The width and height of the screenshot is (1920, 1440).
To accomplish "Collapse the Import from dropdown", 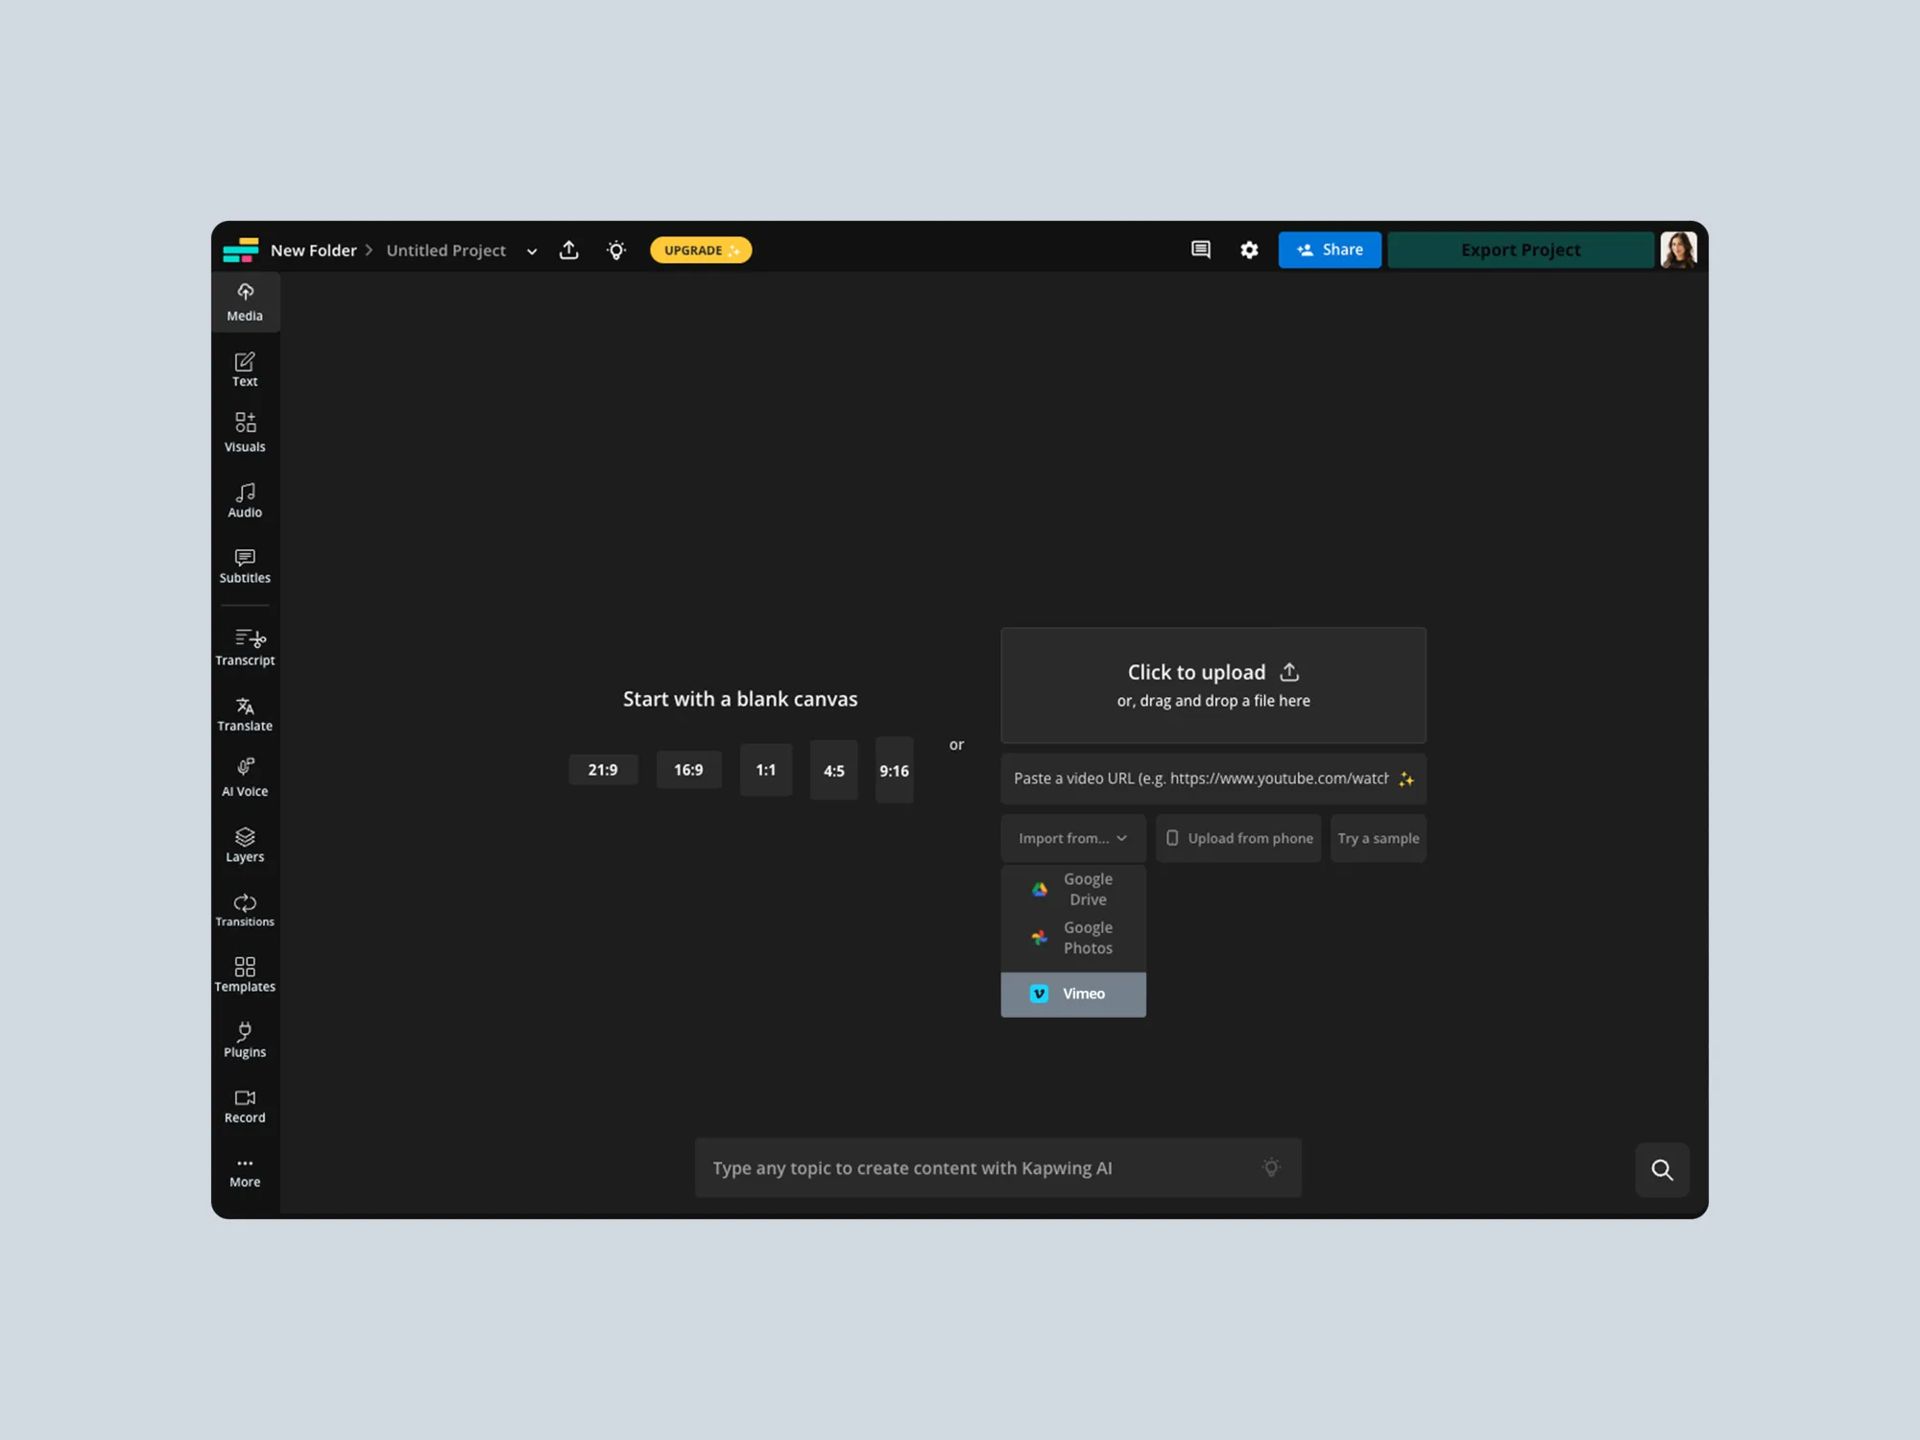I will 1072,838.
